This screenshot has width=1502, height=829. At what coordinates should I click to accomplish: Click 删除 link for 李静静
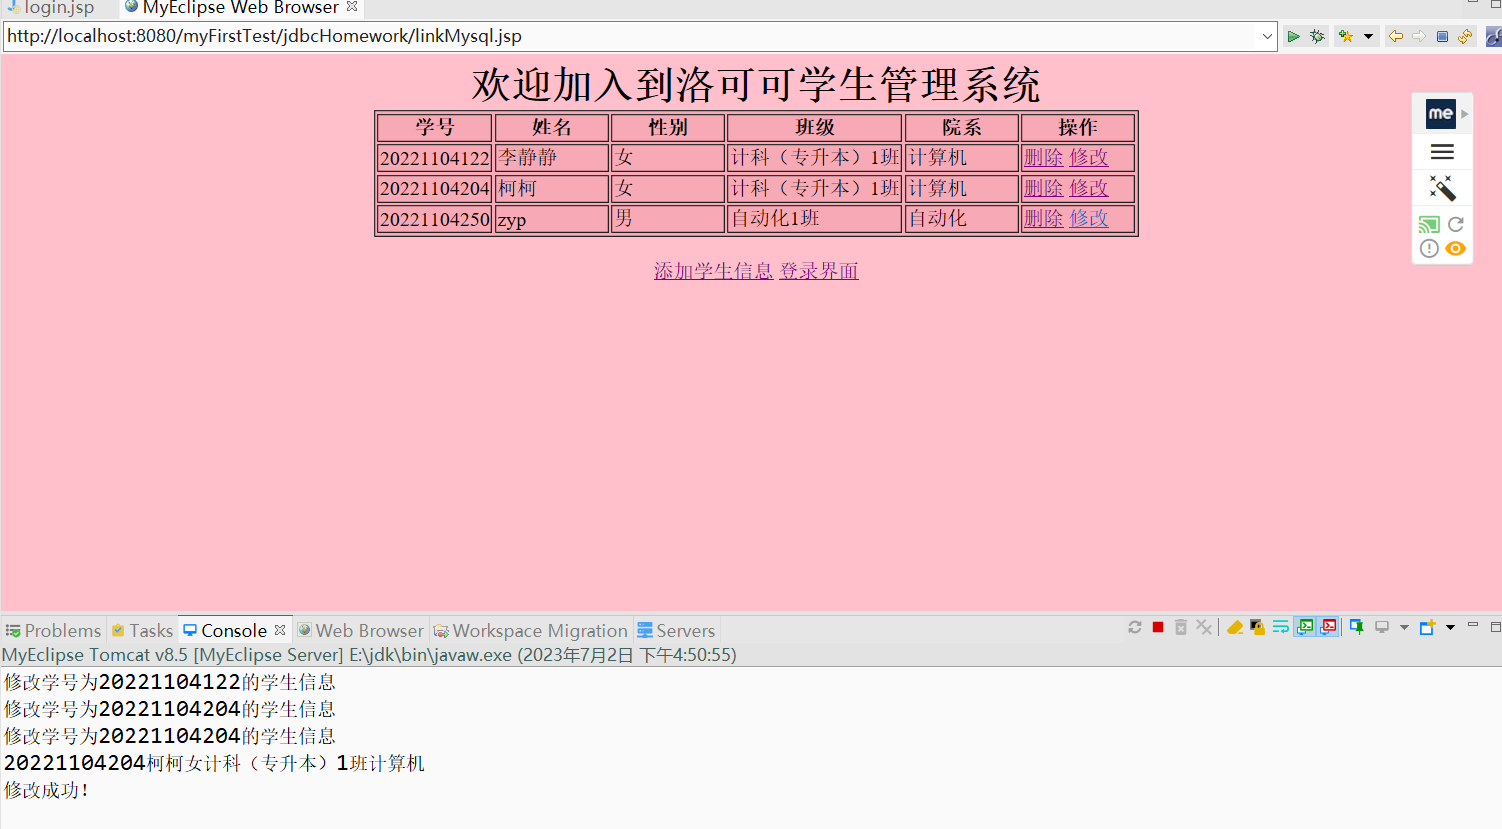point(1043,158)
